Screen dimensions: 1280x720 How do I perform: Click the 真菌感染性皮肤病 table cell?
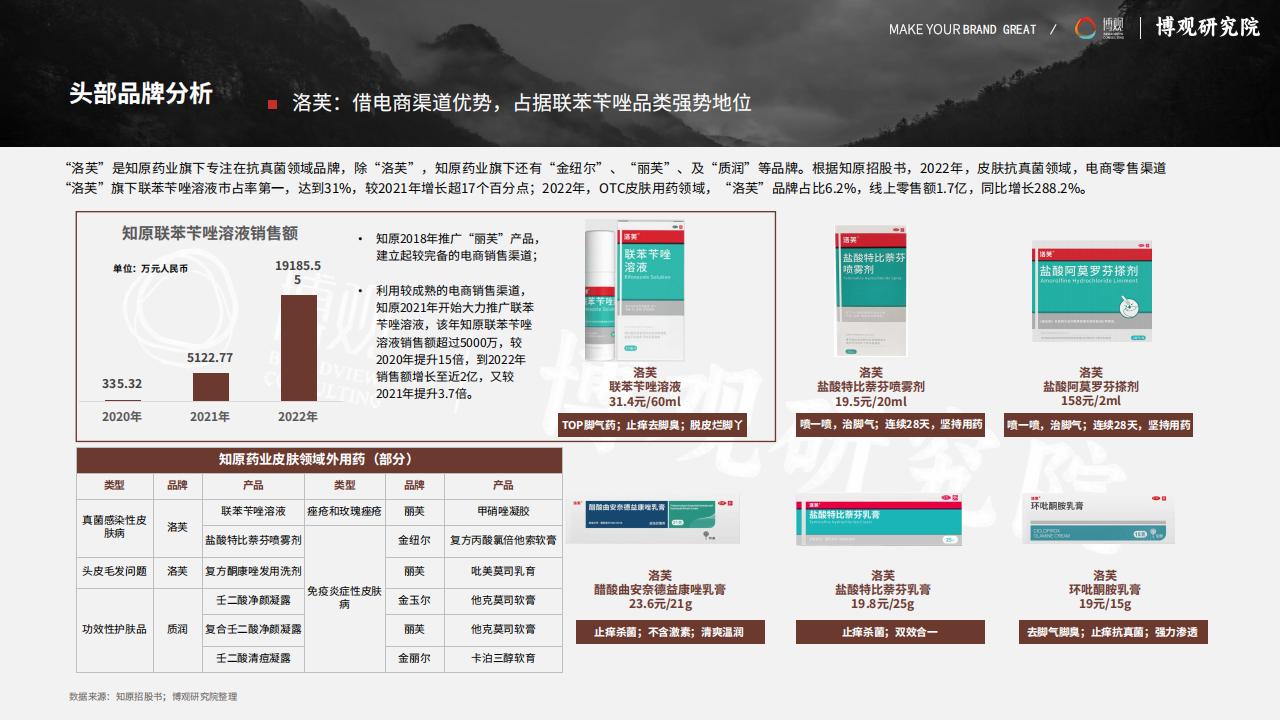(x=114, y=526)
